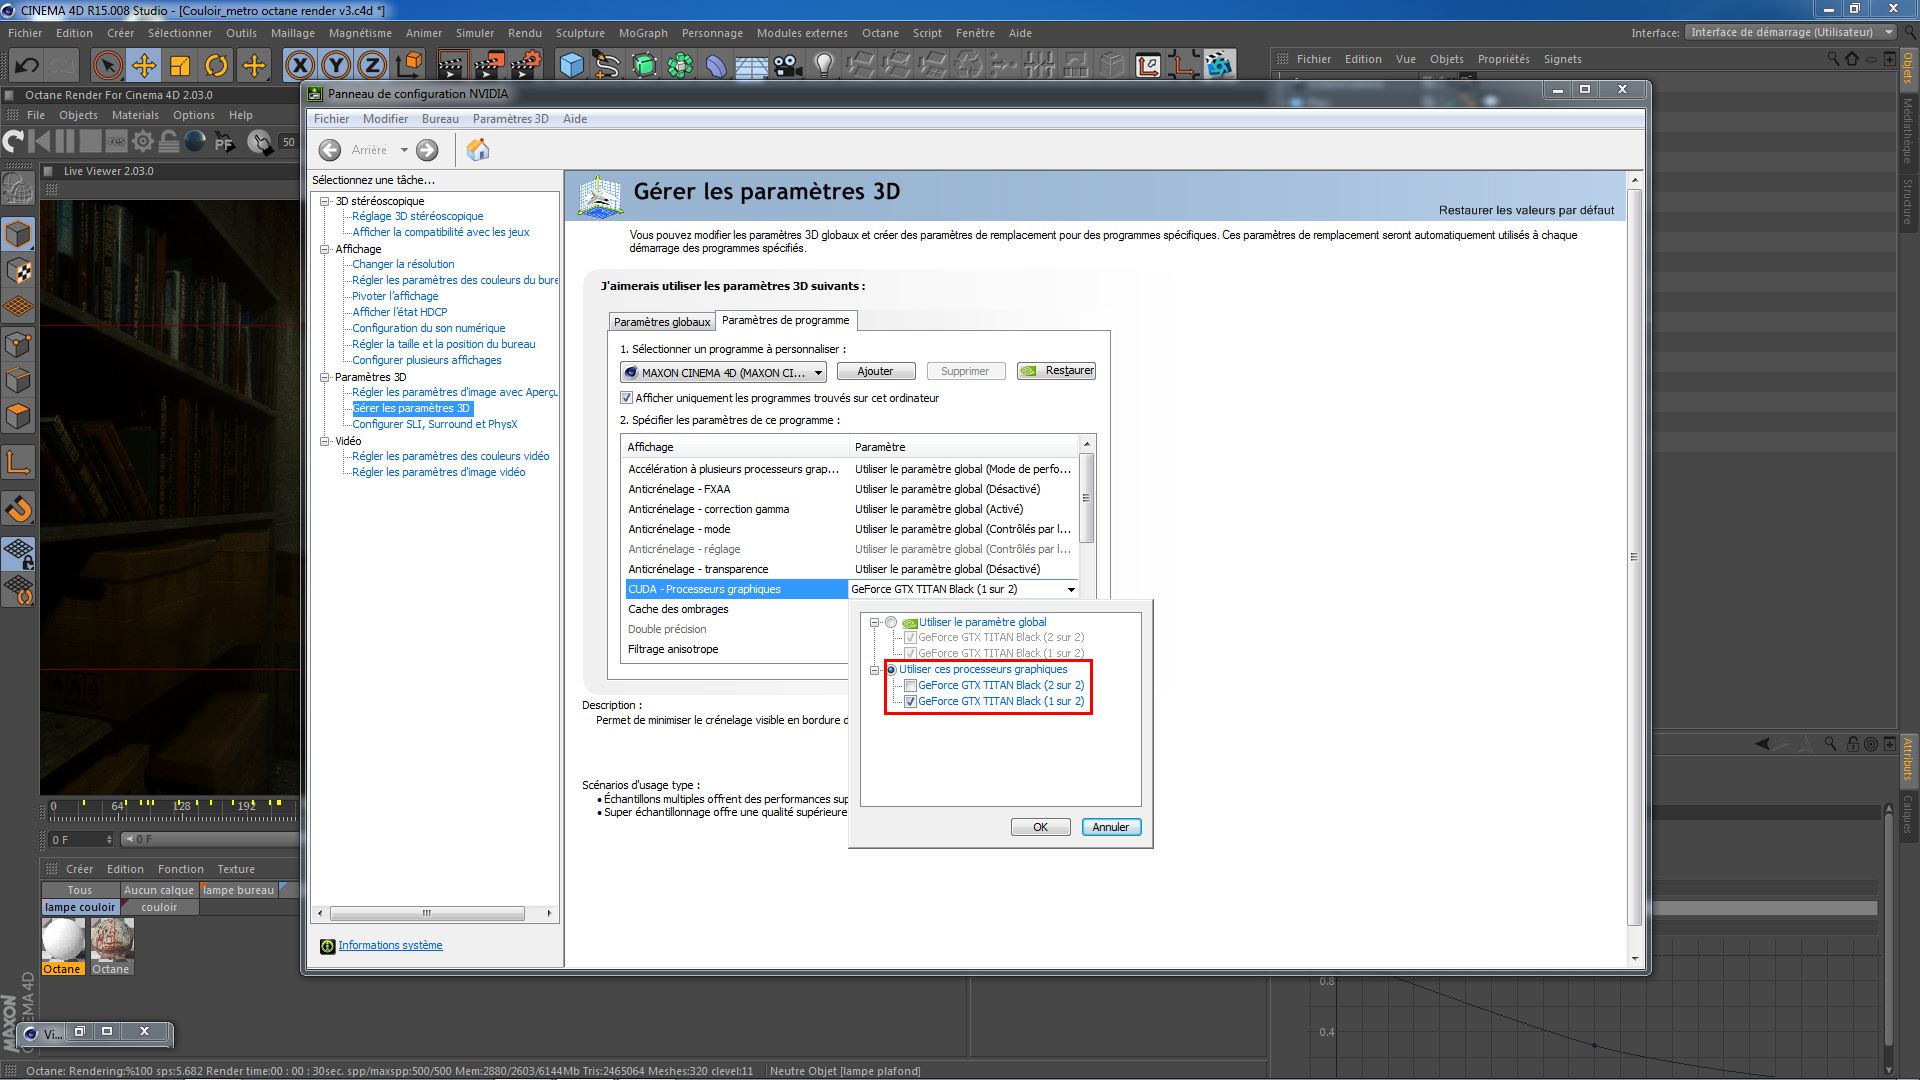Open the Informations système link
Screen dimensions: 1920x1080
pyautogui.click(x=390, y=945)
